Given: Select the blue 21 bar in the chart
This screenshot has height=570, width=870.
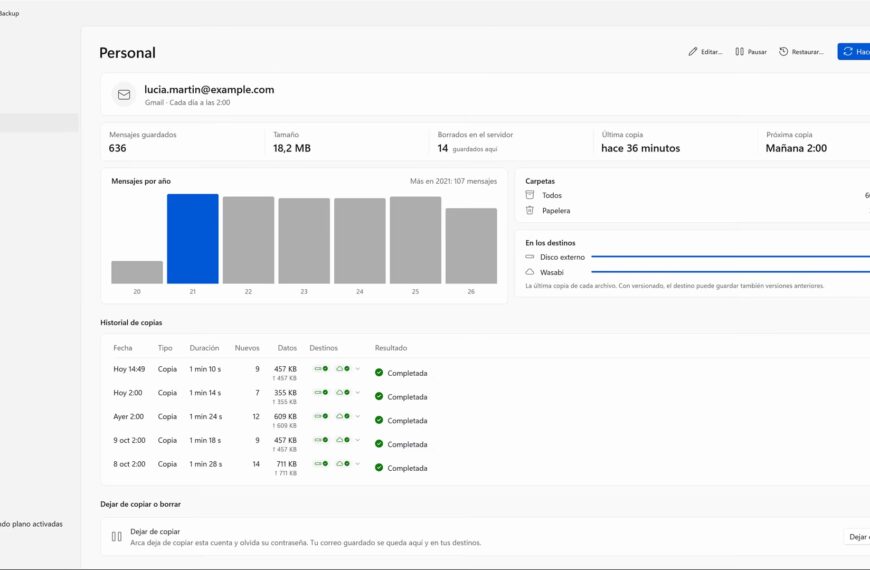Looking at the screenshot, I should point(193,239).
